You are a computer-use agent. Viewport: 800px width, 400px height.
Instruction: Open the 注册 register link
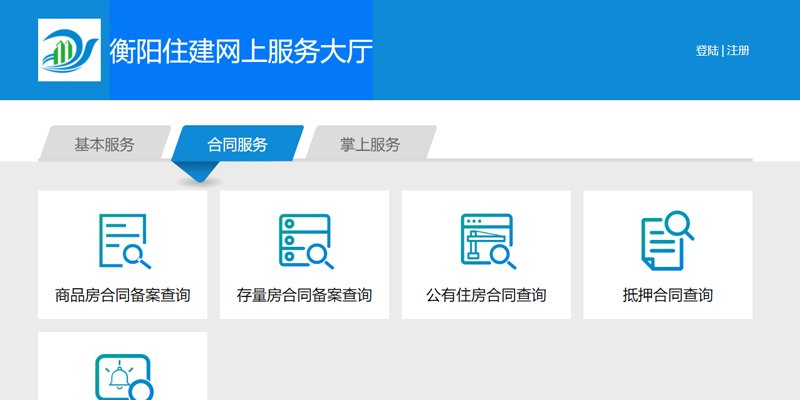point(738,51)
